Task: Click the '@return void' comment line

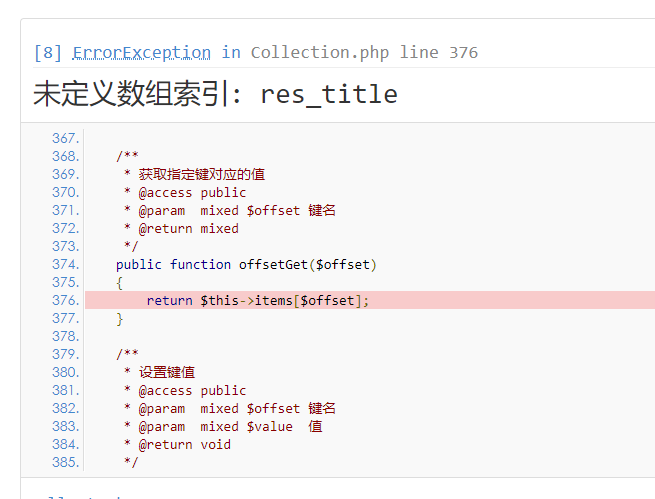Action: click(x=184, y=444)
